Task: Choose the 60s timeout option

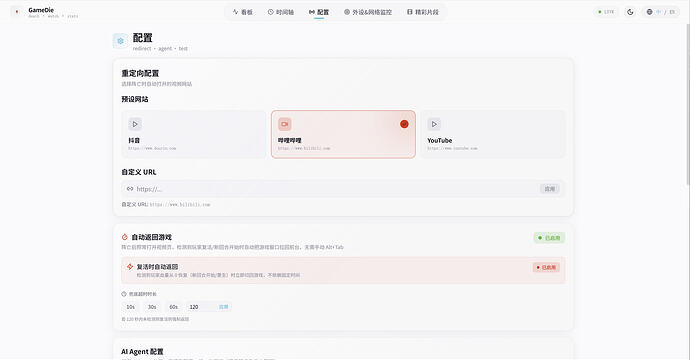Action: coord(173,307)
